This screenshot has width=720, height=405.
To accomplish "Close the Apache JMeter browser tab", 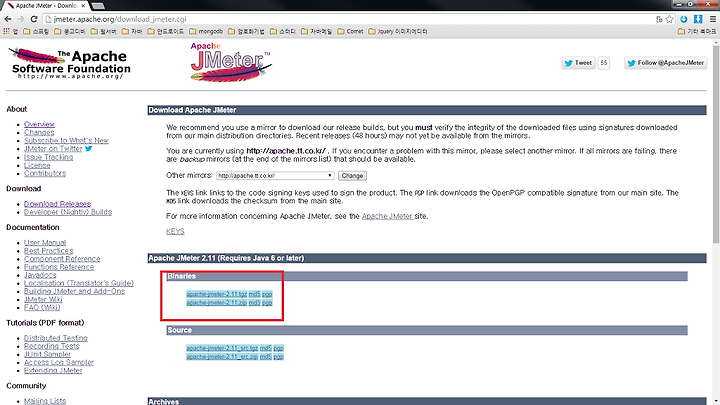I will [x=83, y=6].
